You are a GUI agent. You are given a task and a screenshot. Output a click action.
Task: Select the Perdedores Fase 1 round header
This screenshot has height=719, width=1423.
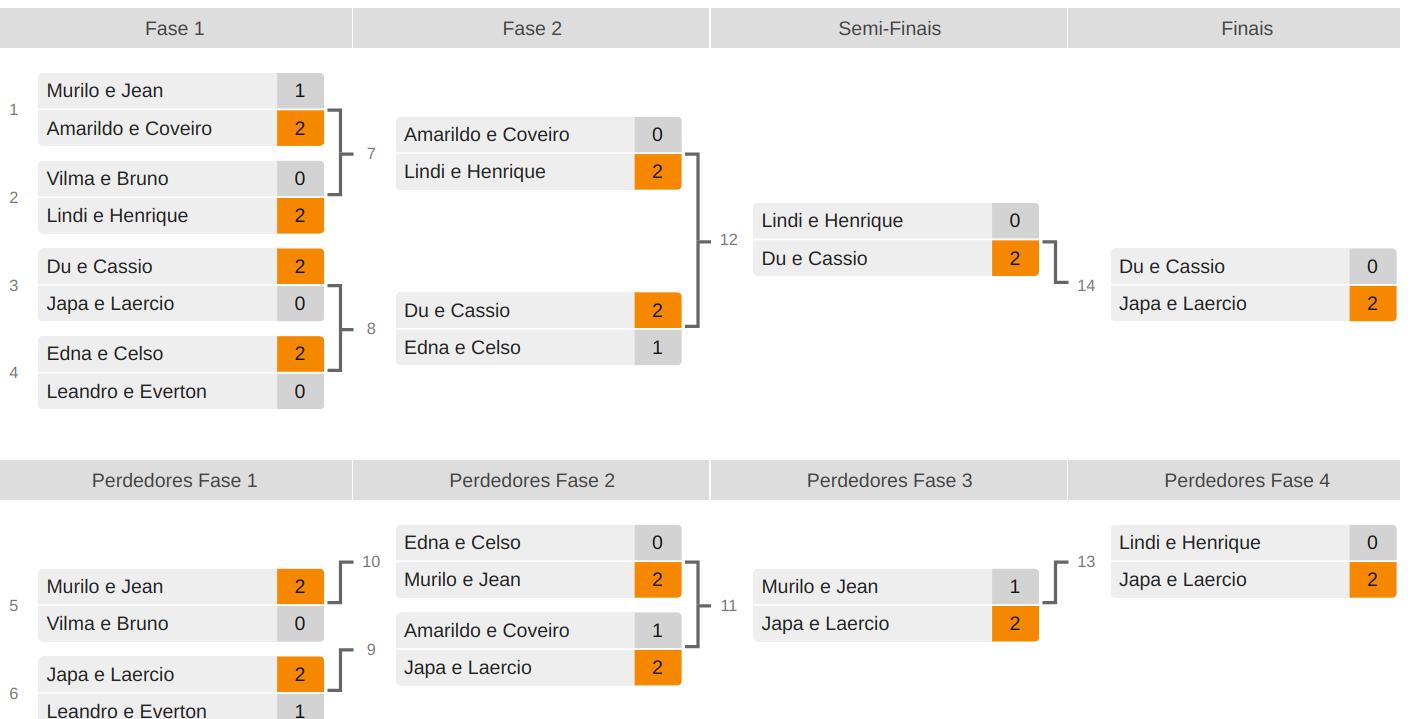point(175,480)
